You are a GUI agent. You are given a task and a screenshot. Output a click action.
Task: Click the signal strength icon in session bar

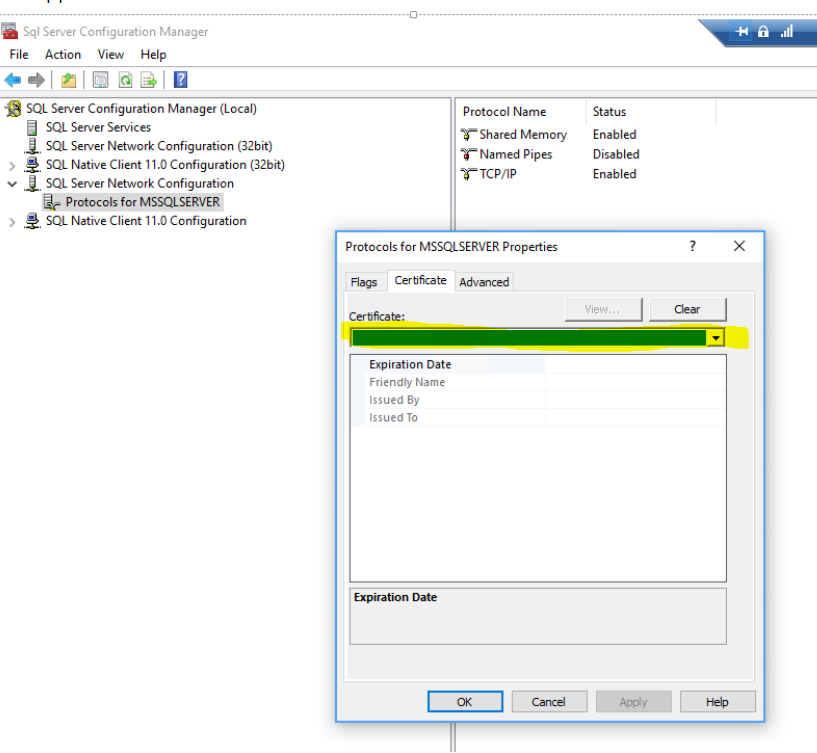click(x=787, y=32)
